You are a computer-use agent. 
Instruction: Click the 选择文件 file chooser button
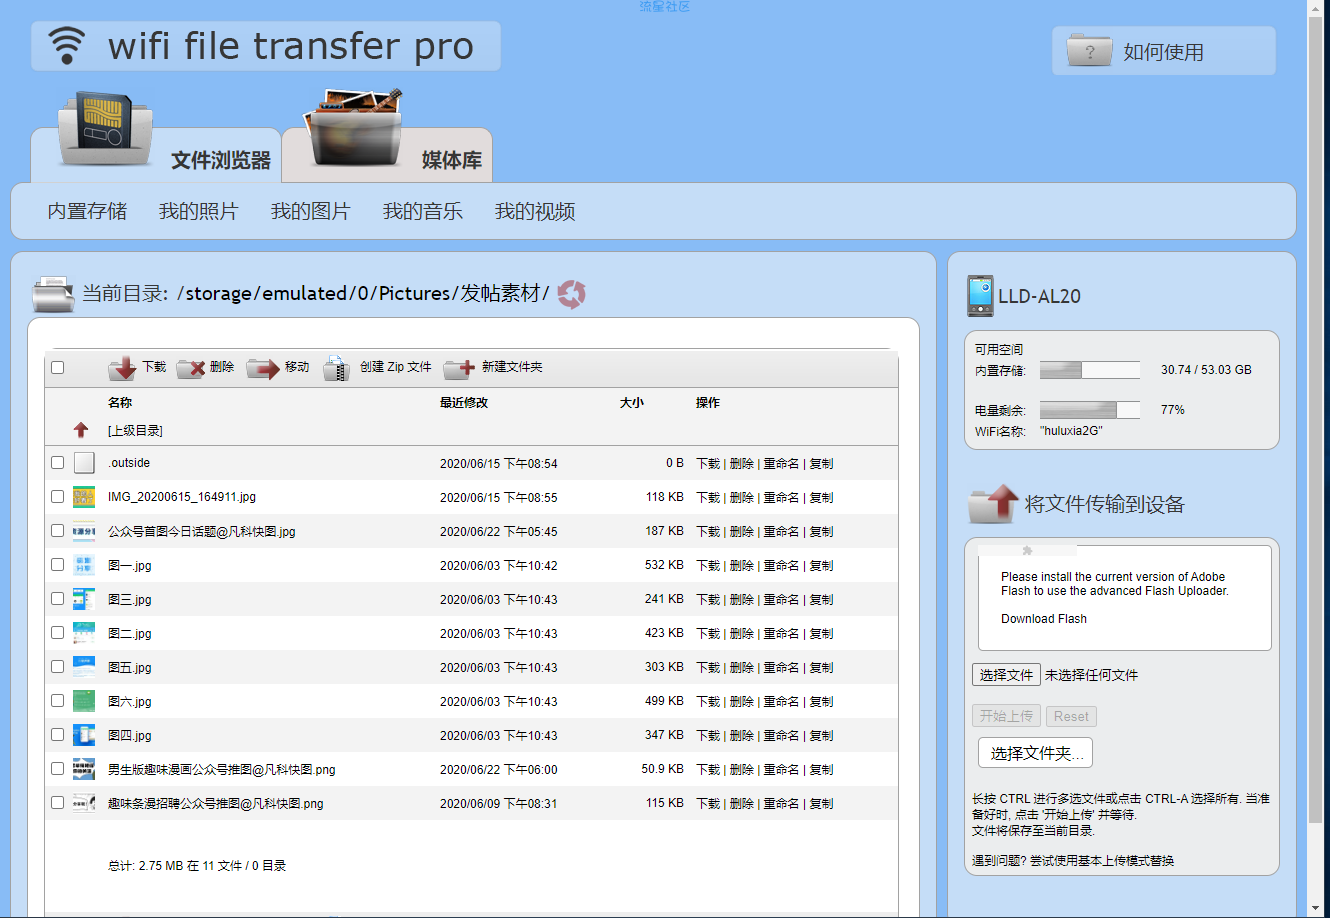(1006, 675)
